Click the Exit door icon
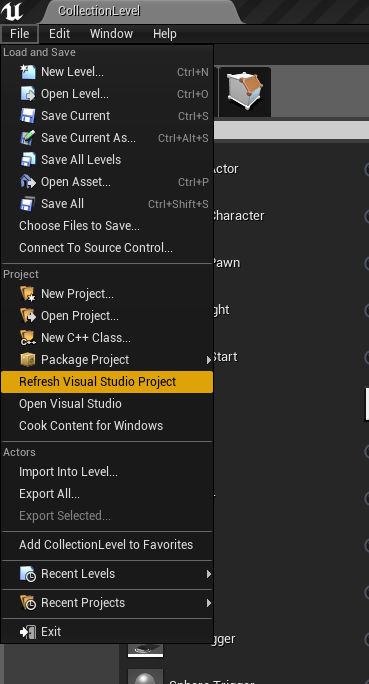Screen dimensions: 369x684 [28, 632]
